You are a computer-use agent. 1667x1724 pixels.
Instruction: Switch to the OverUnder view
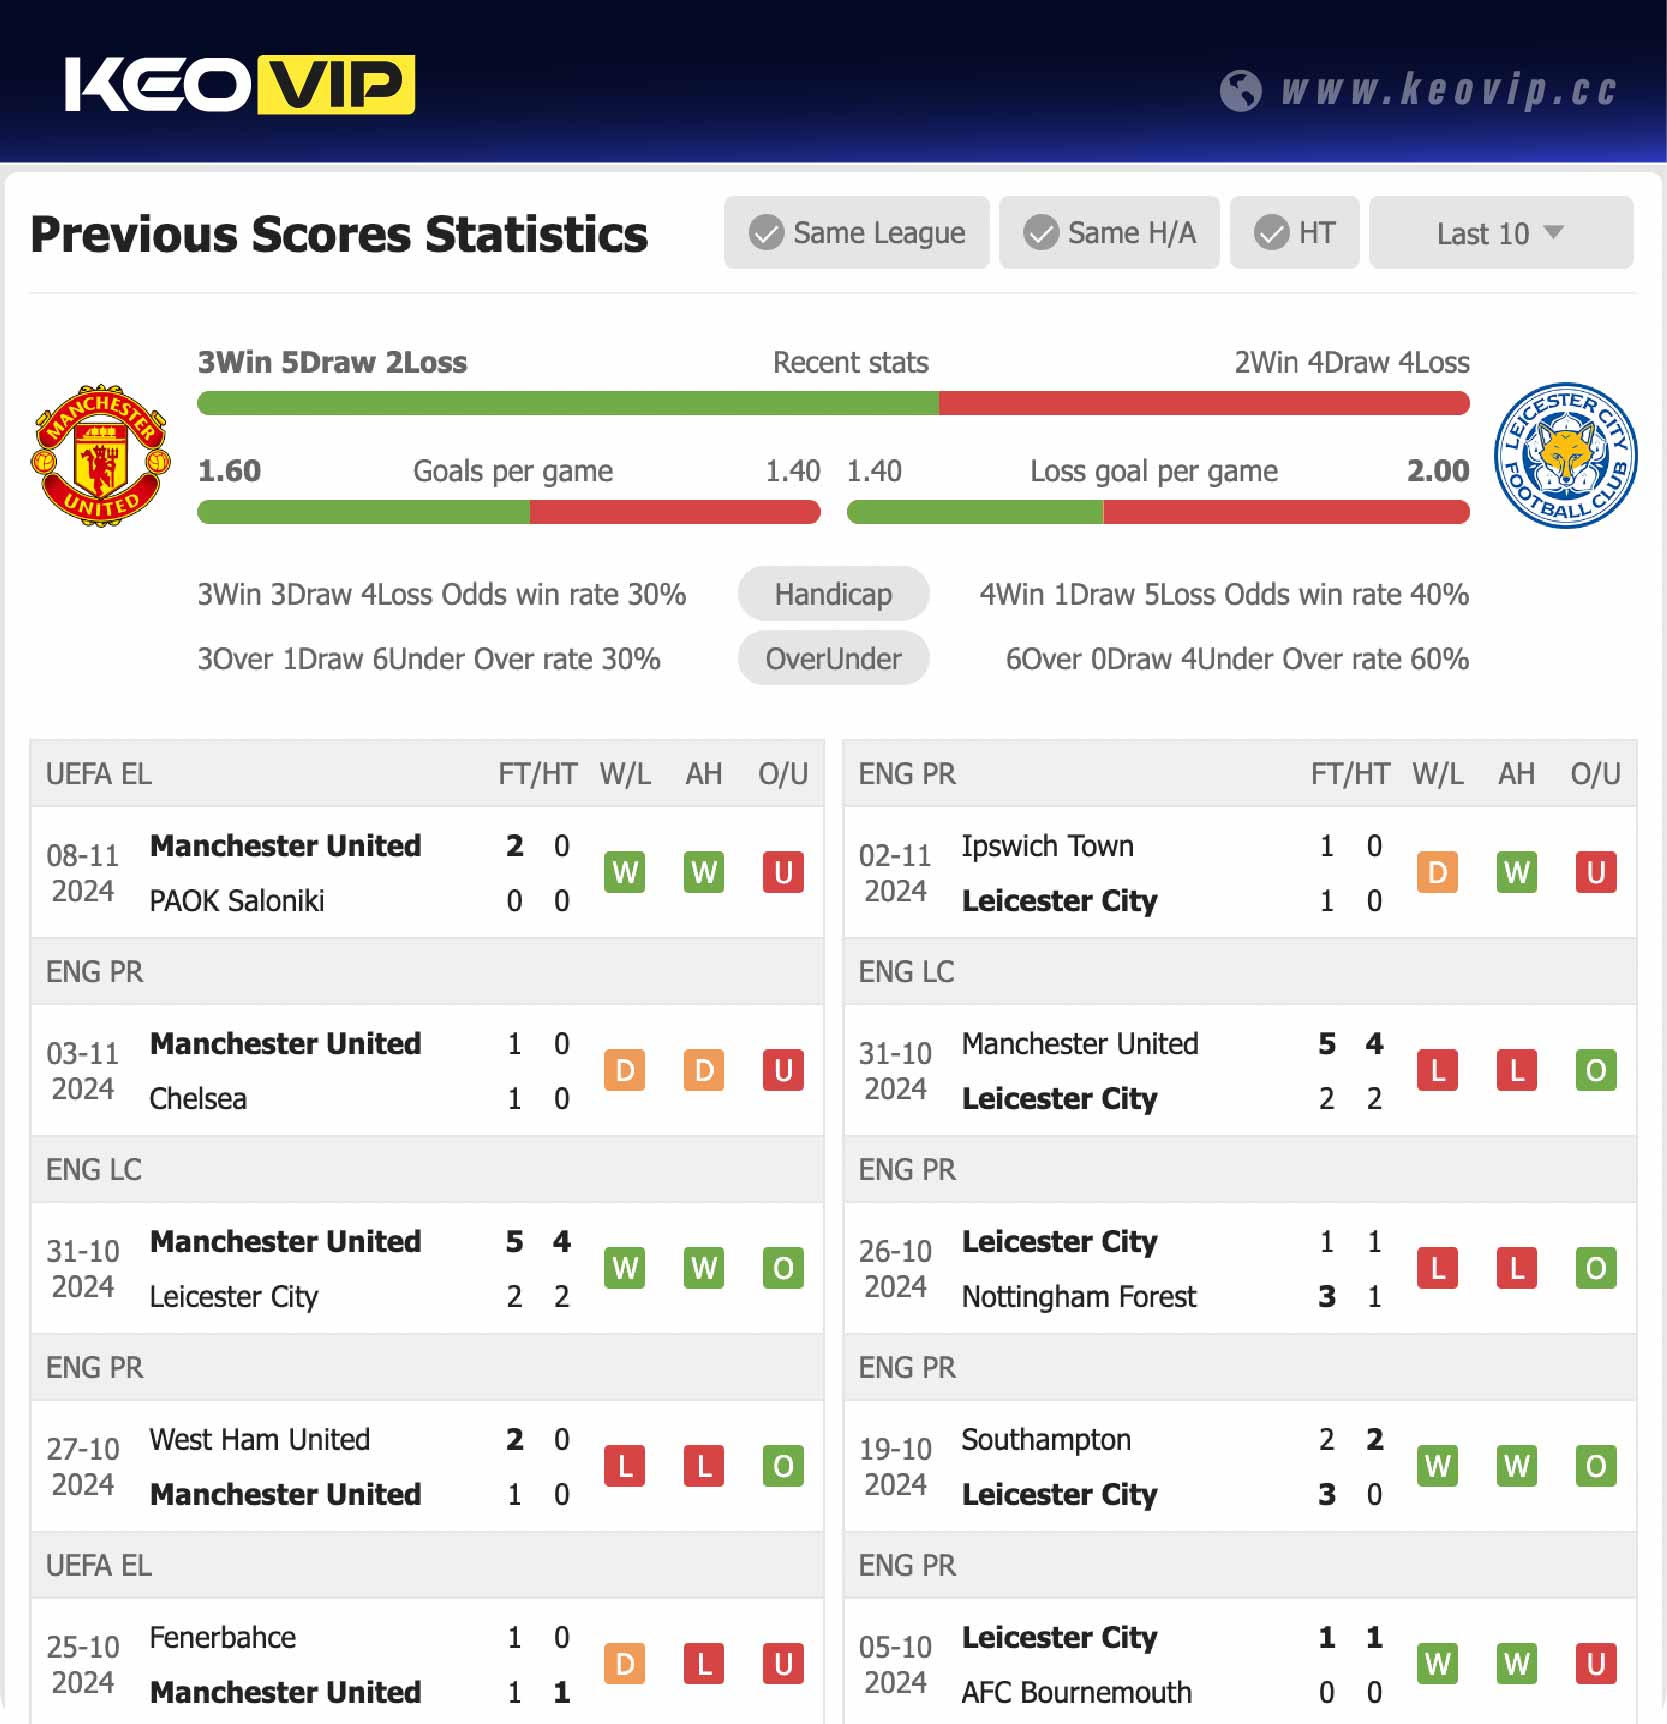pyautogui.click(x=833, y=658)
